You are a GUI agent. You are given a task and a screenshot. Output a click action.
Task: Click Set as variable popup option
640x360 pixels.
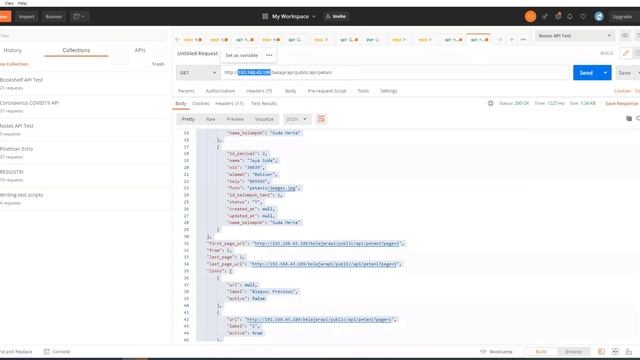pos(242,55)
